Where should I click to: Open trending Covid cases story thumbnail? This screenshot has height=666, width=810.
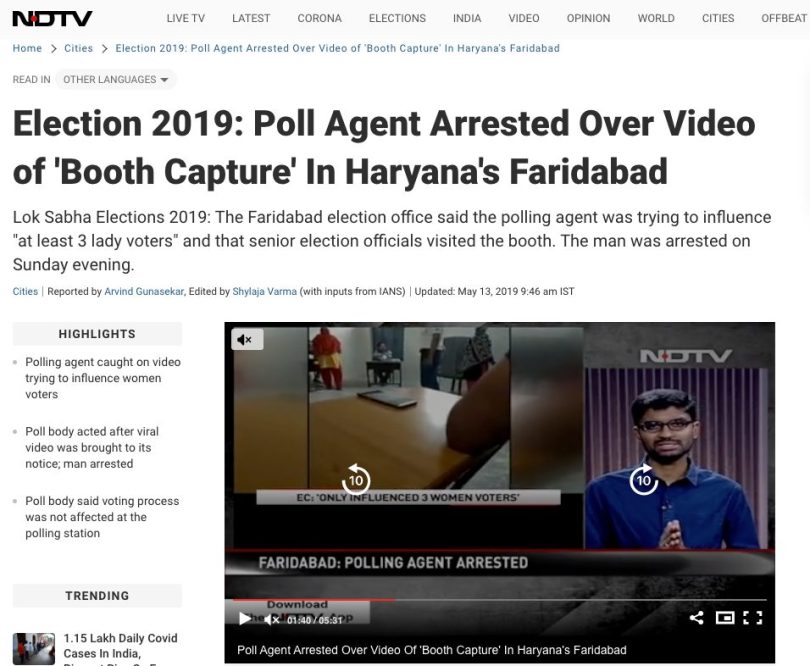34,649
